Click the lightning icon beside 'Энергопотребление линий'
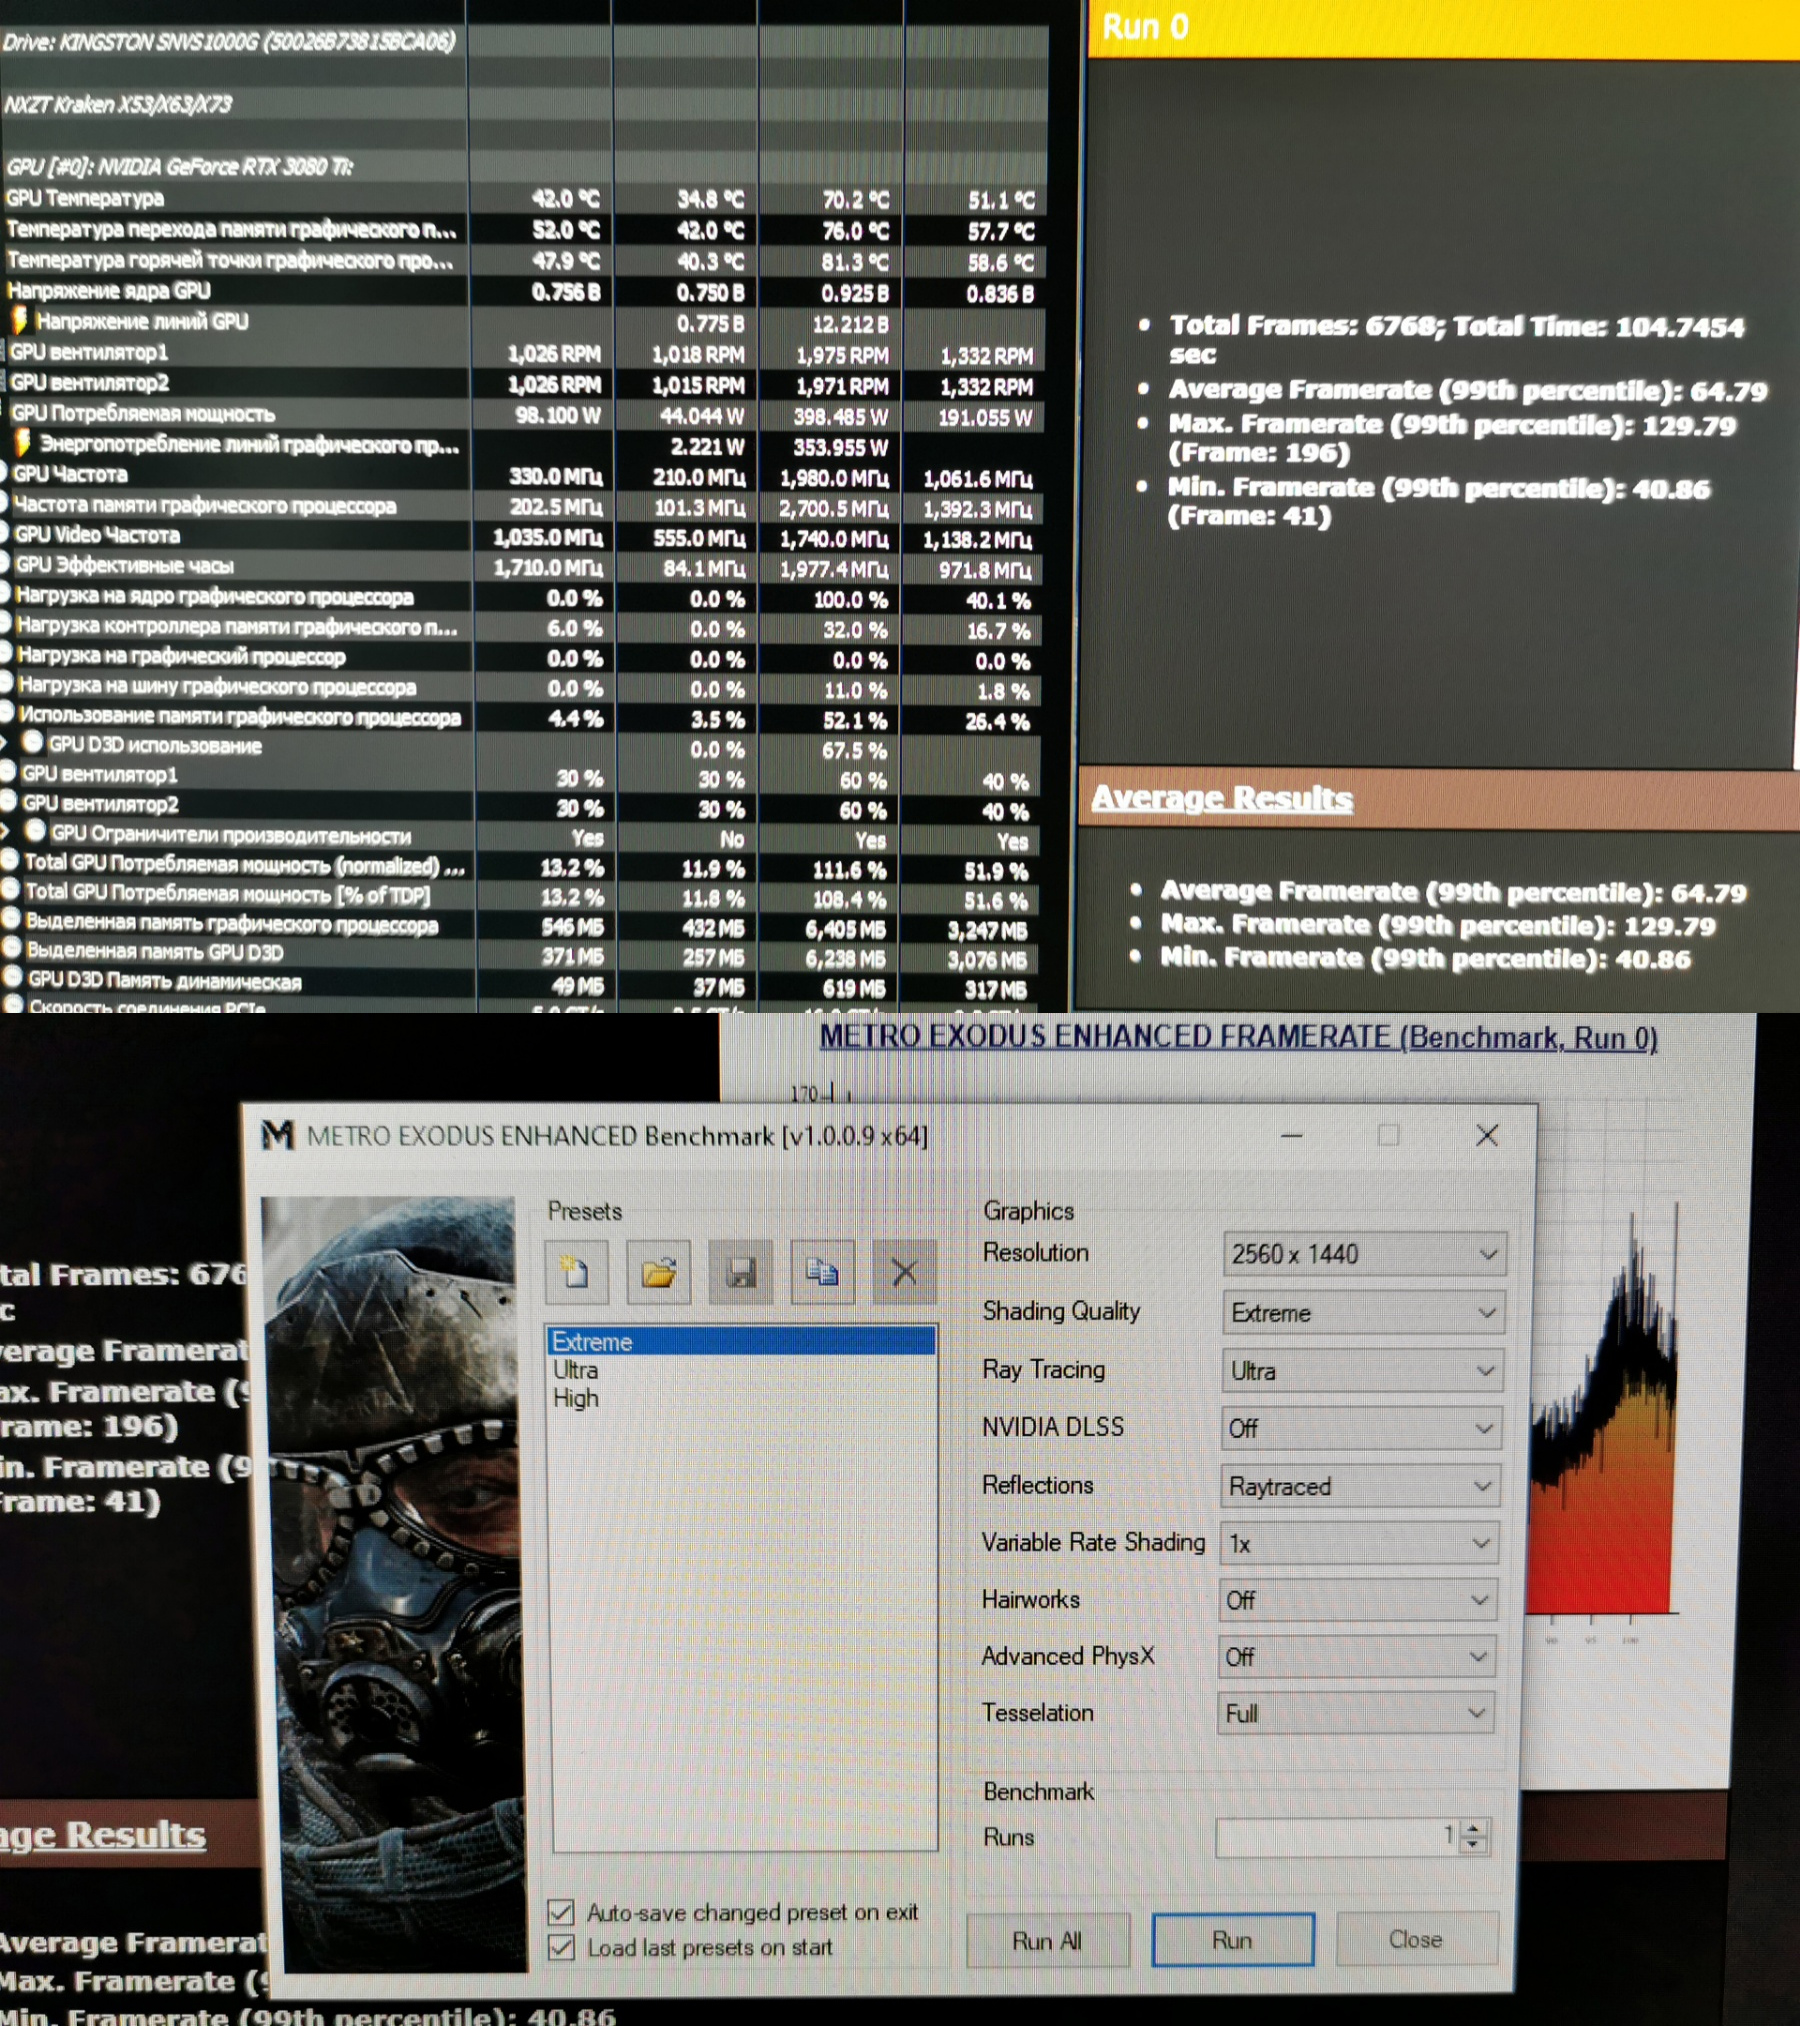 (22, 442)
